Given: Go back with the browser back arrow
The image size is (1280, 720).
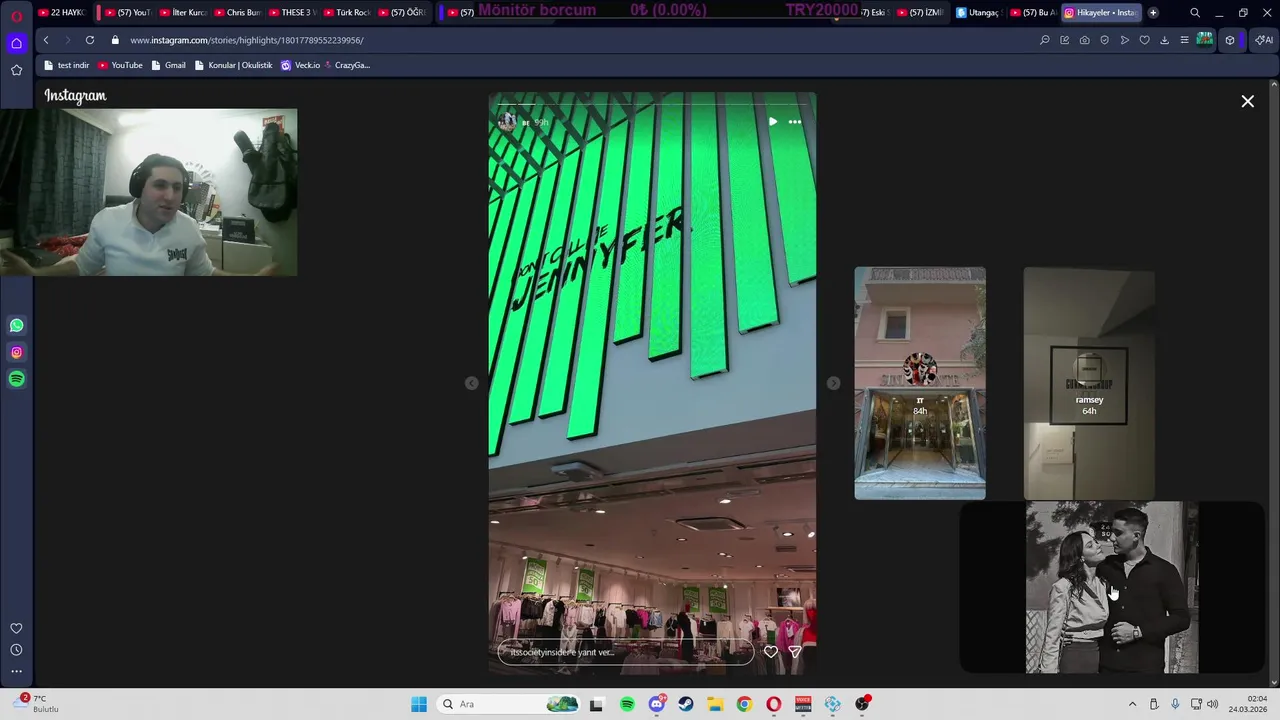Looking at the screenshot, I should [x=46, y=40].
